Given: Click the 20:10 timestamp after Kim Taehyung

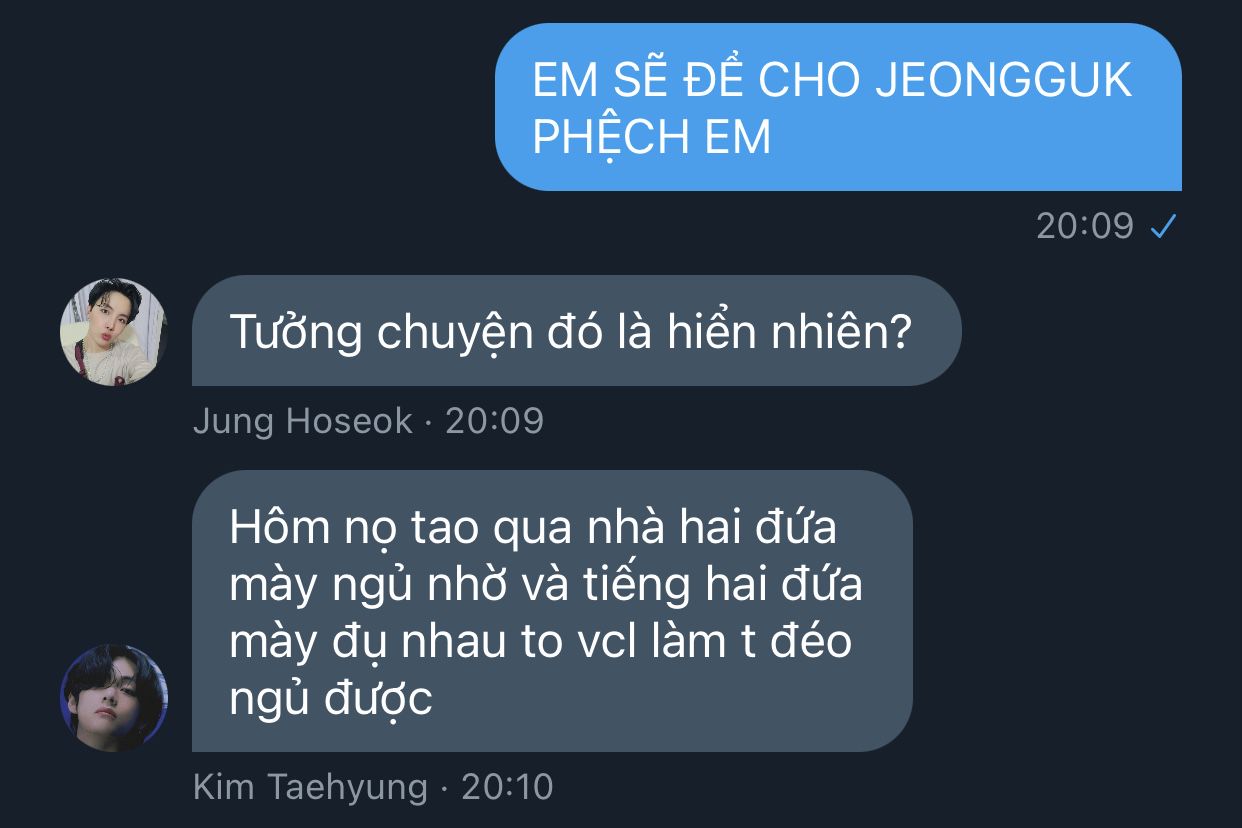Looking at the screenshot, I should (507, 787).
